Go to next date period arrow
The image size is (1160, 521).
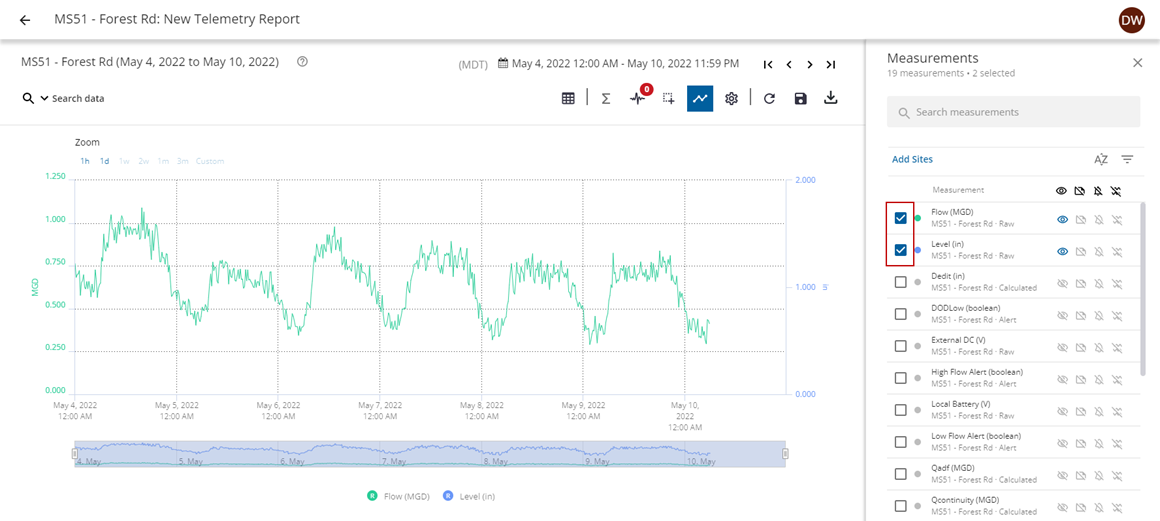tap(810, 64)
